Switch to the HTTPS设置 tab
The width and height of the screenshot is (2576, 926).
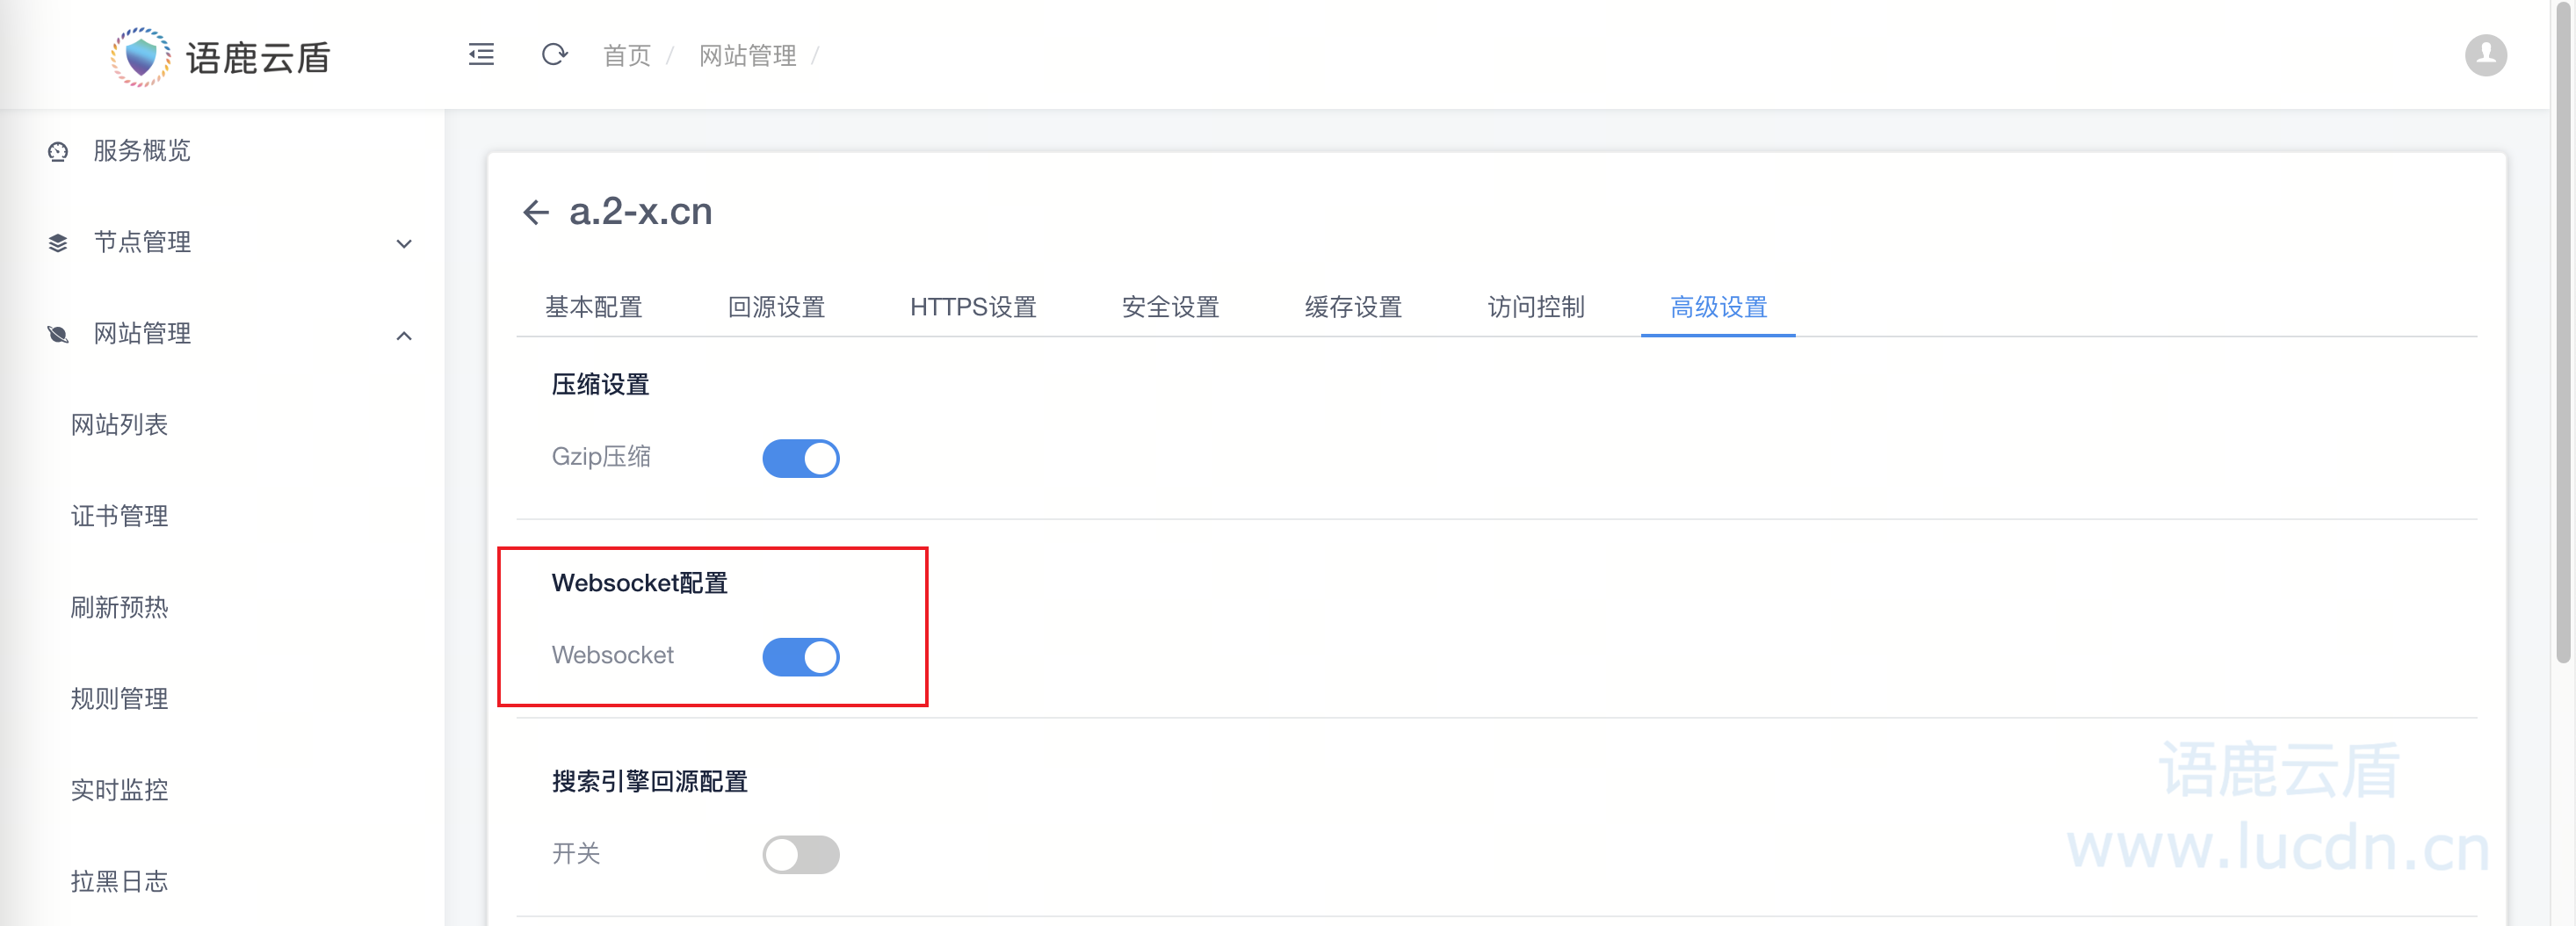pyautogui.click(x=972, y=307)
